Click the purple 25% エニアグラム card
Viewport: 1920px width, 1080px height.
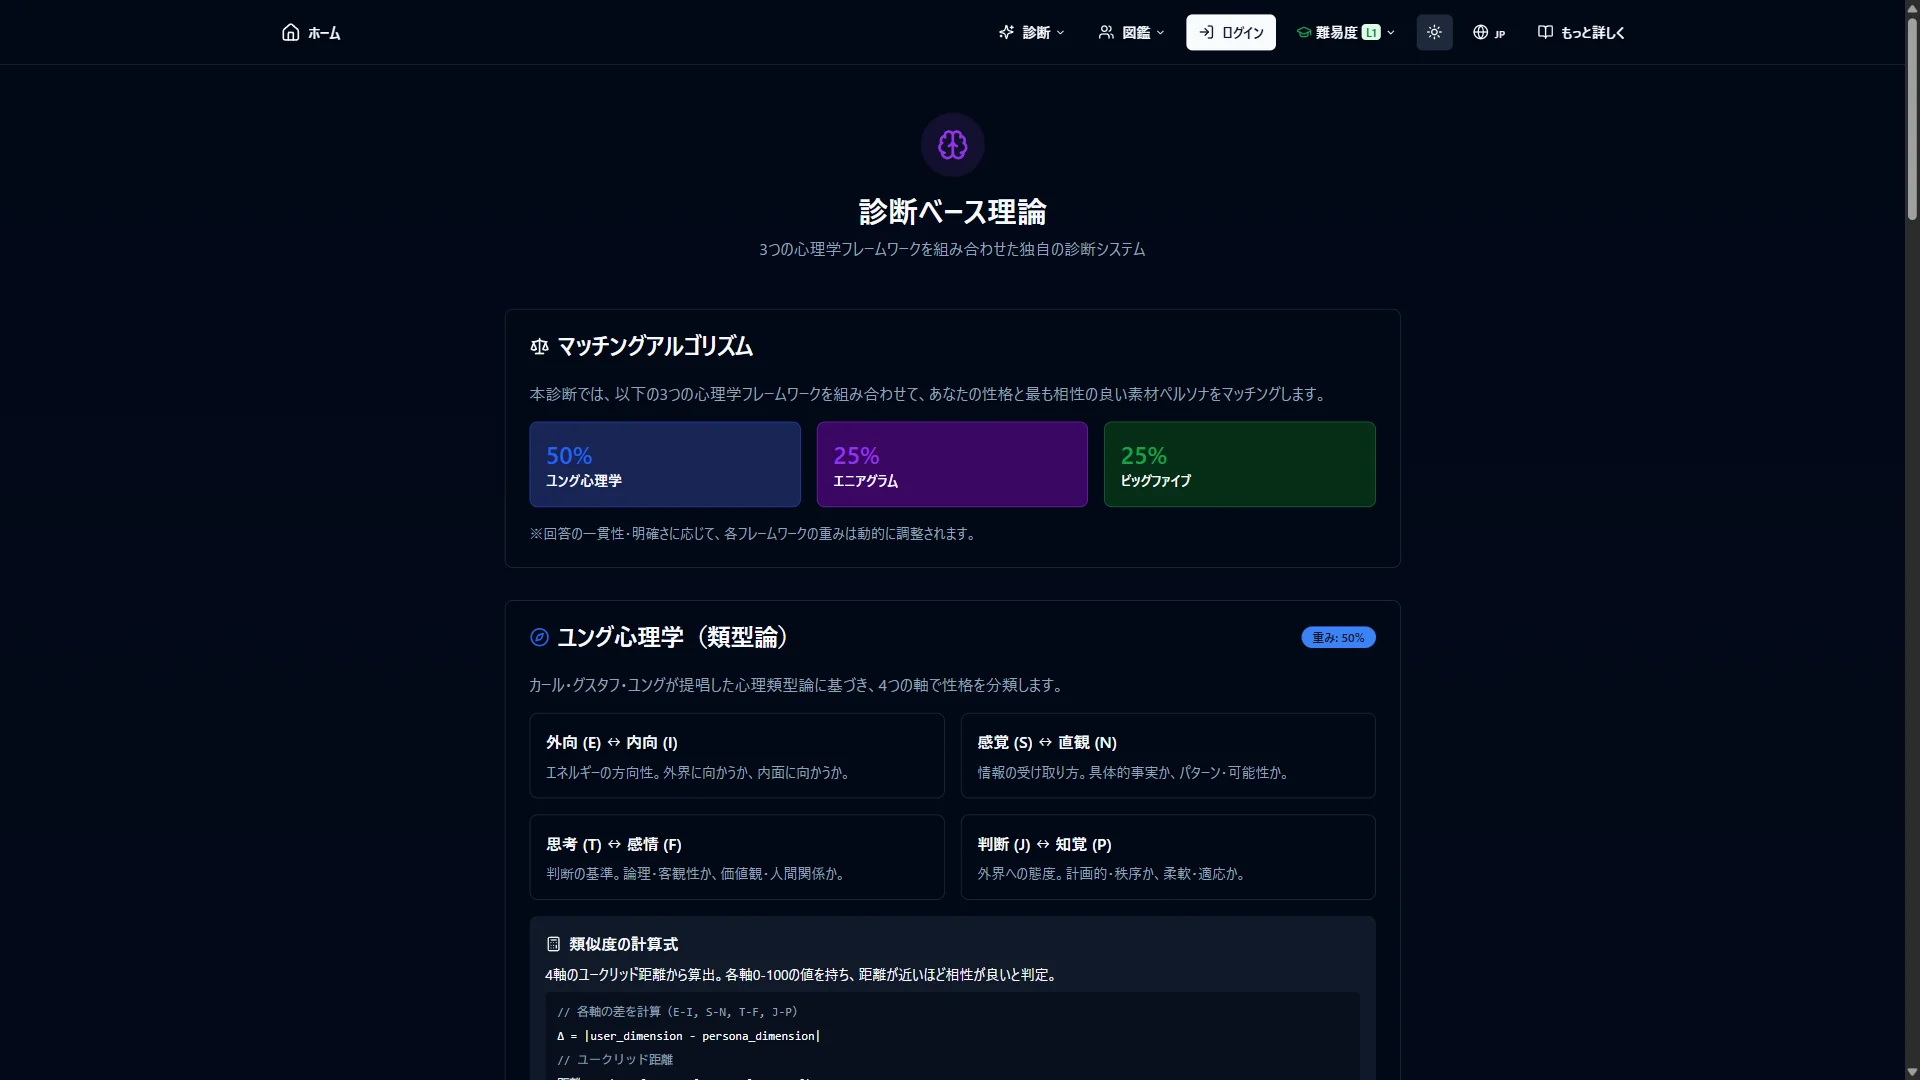[x=952, y=464]
